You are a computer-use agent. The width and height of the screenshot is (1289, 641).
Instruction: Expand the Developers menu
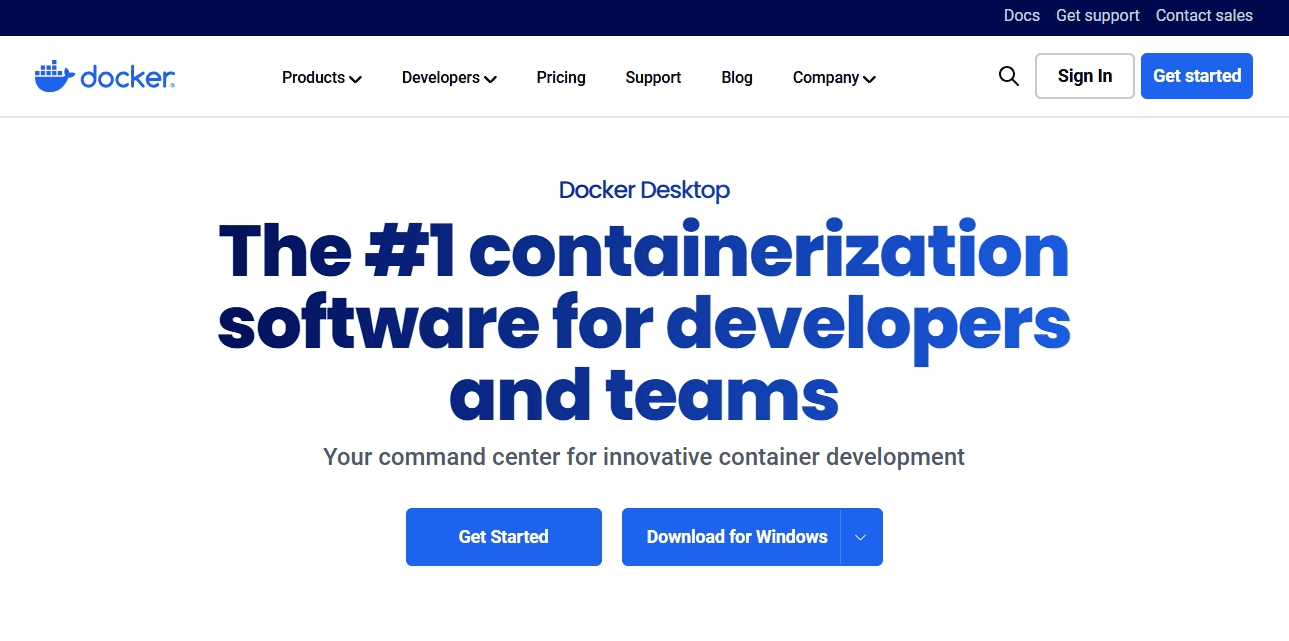point(449,77)
